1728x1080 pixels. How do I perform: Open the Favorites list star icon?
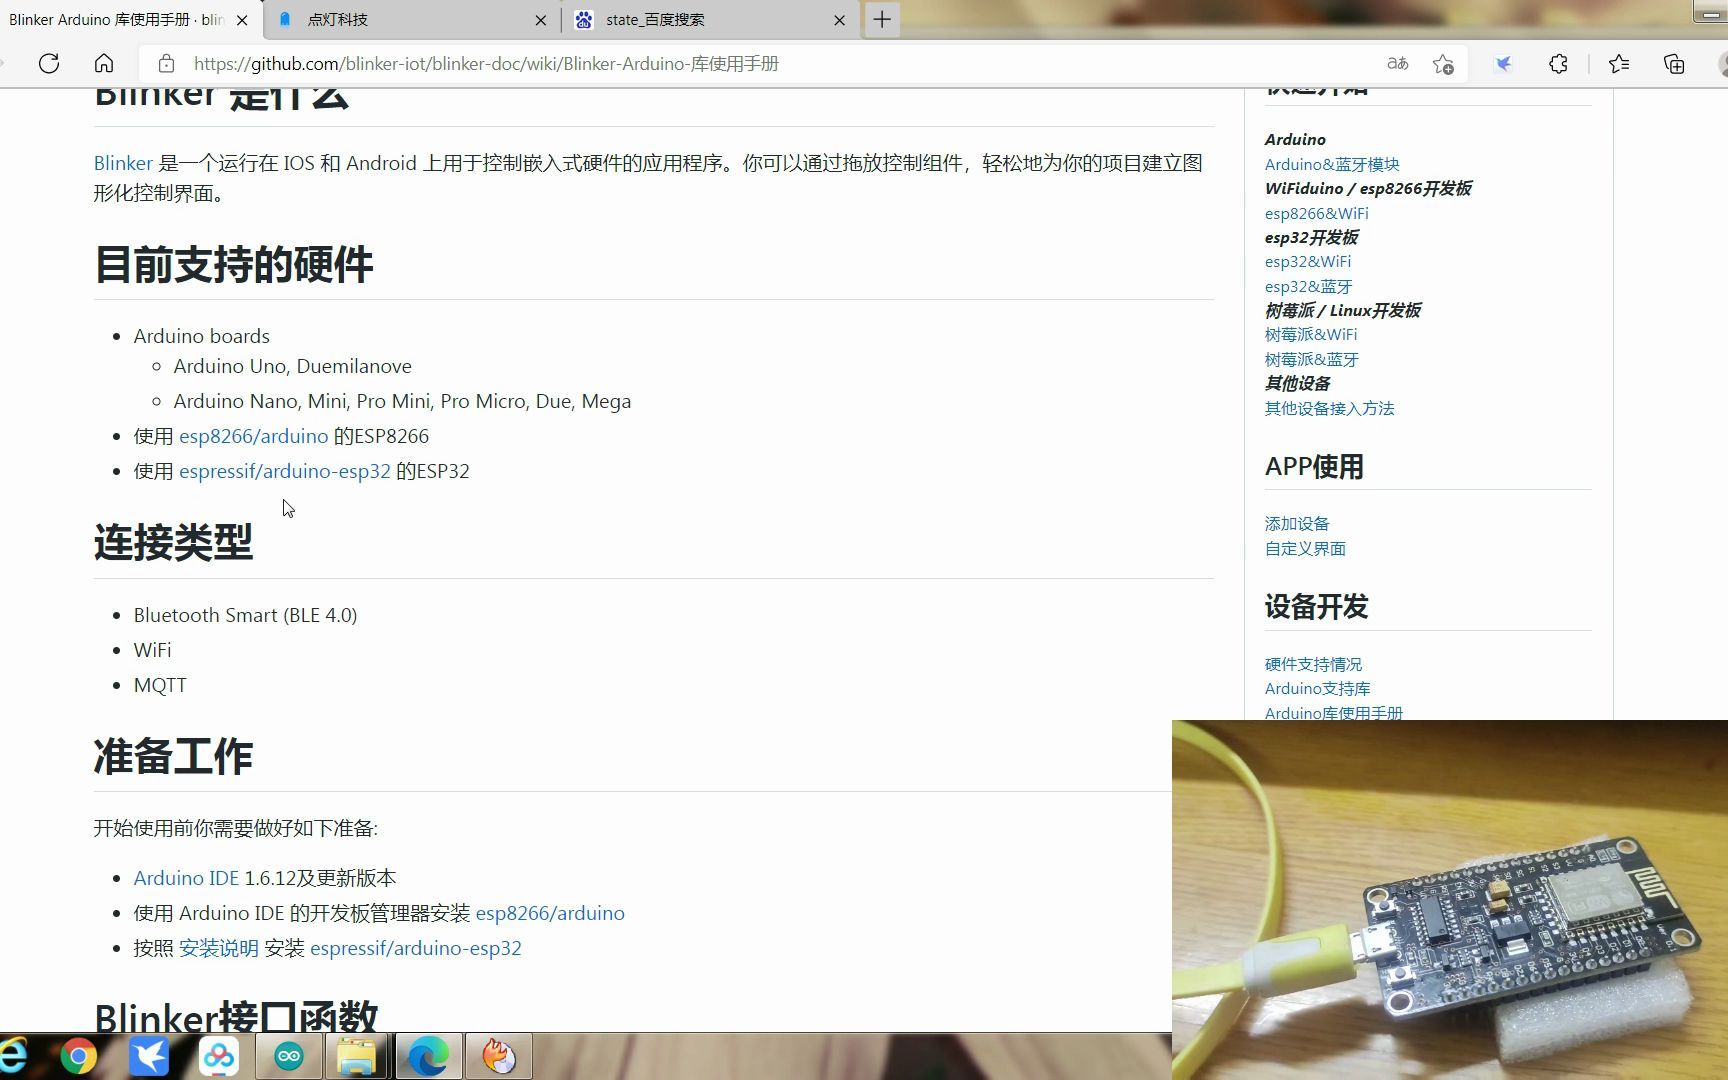[1618, 63]
